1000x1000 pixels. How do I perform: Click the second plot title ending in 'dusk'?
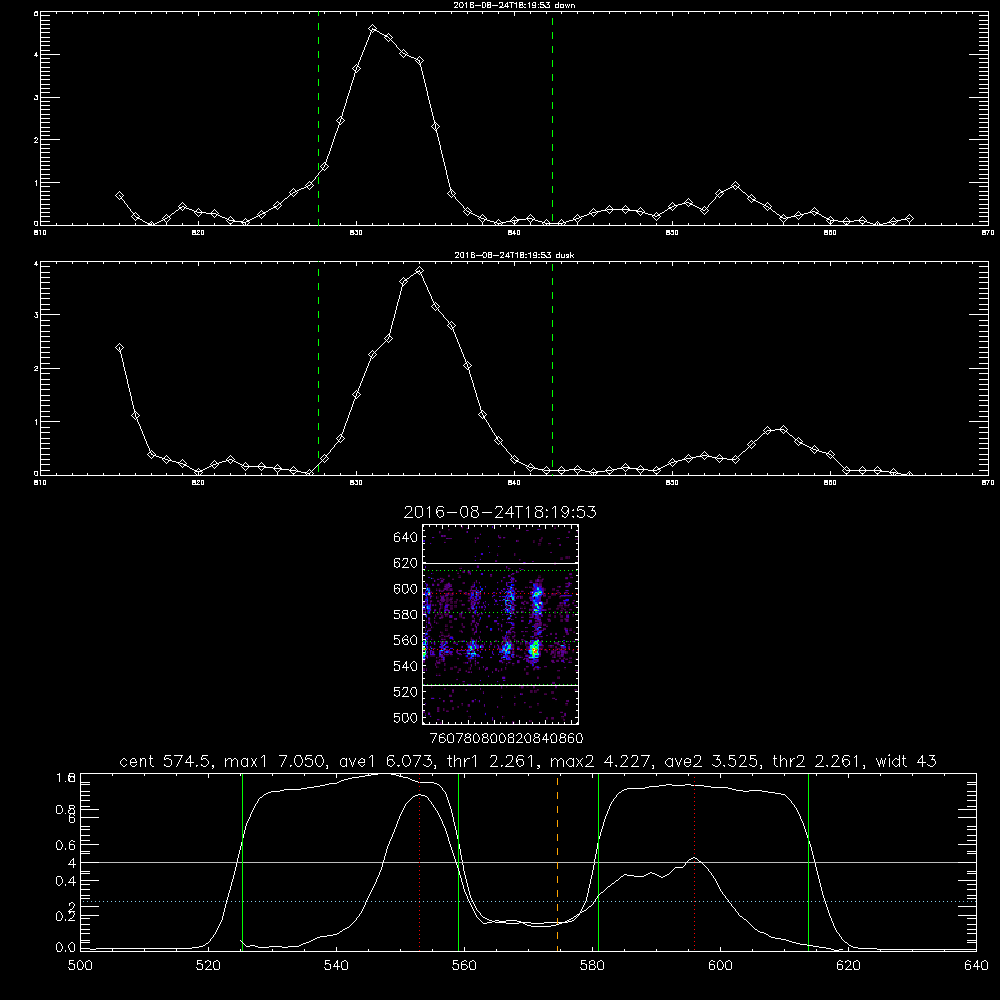[x=514, y=255]
